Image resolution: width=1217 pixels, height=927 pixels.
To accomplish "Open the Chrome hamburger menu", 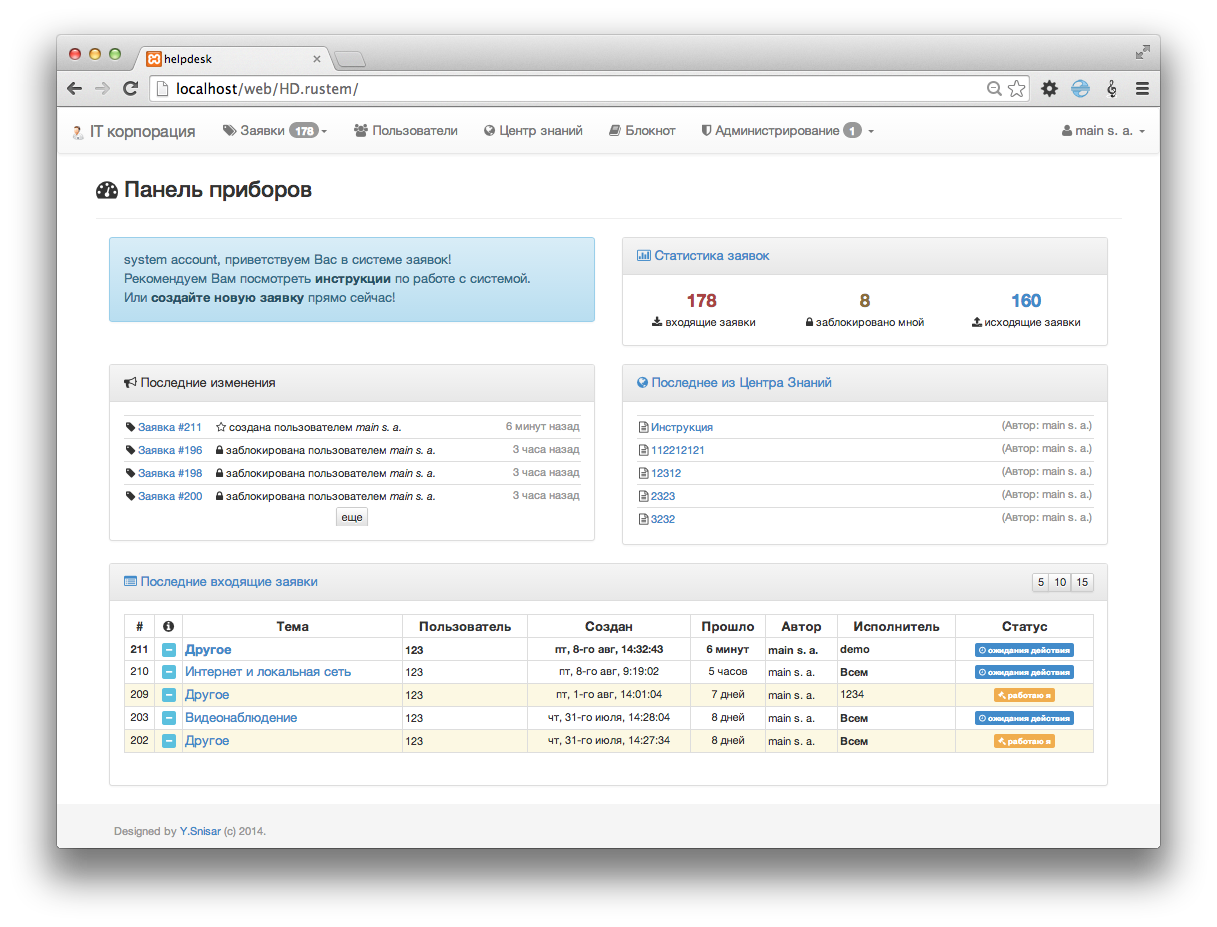I will pos(1142,89).
